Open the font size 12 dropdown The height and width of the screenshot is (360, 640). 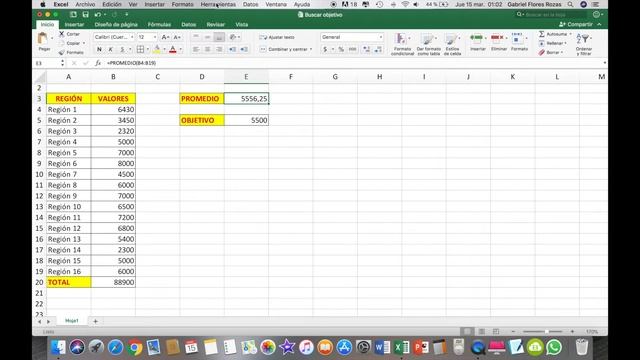click(155, 37)
